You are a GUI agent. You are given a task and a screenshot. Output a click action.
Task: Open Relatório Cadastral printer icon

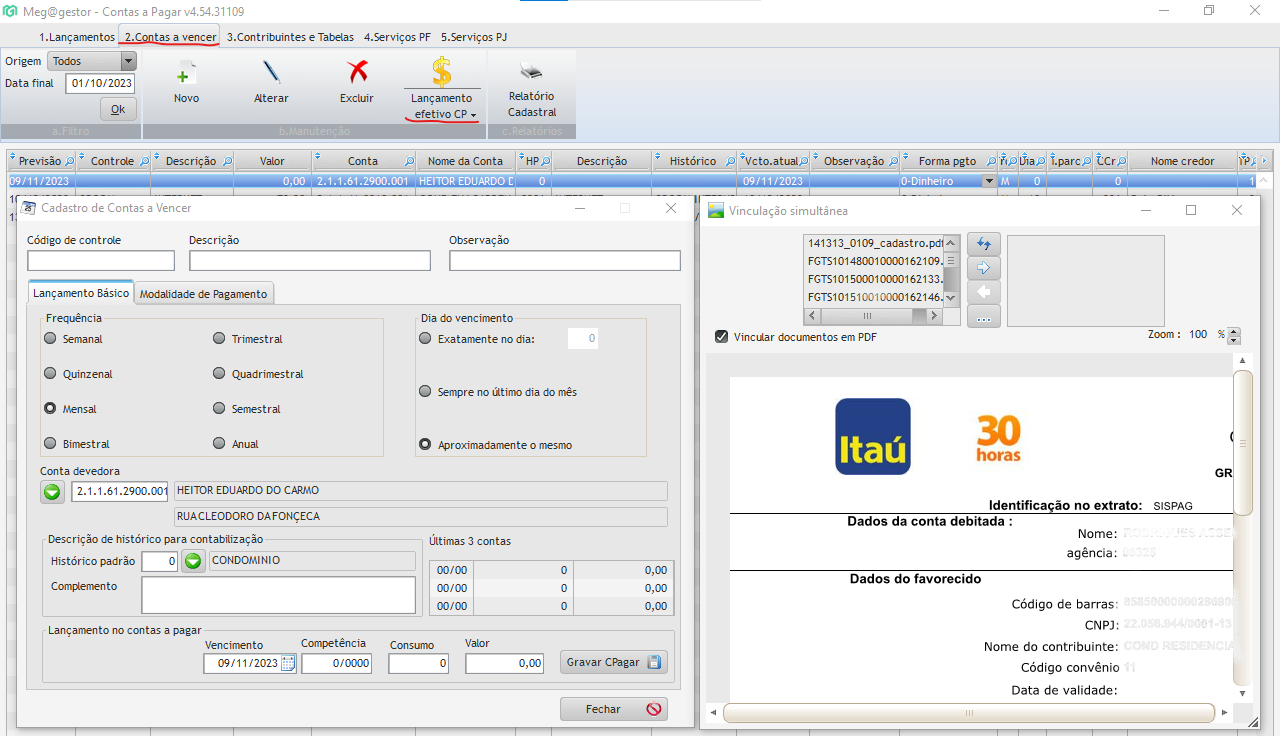tap(531, 73)
